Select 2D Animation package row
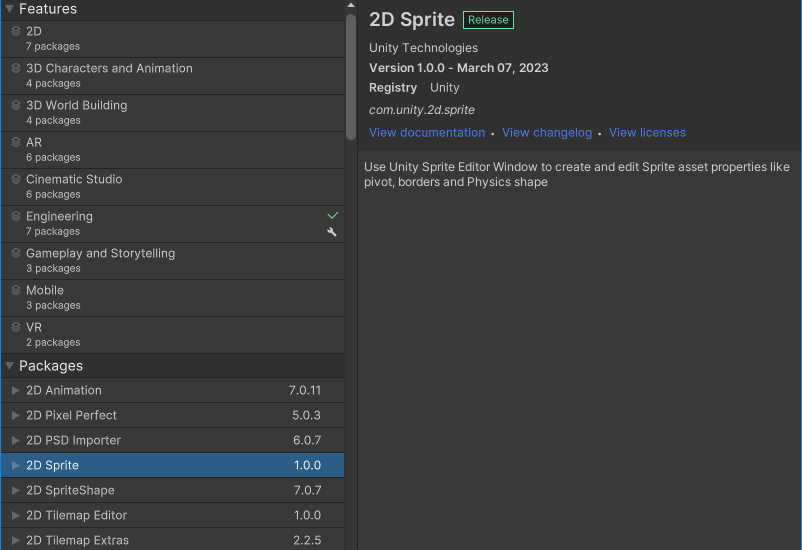The width and height of the screenshot is (802, 550). [173, 390]
